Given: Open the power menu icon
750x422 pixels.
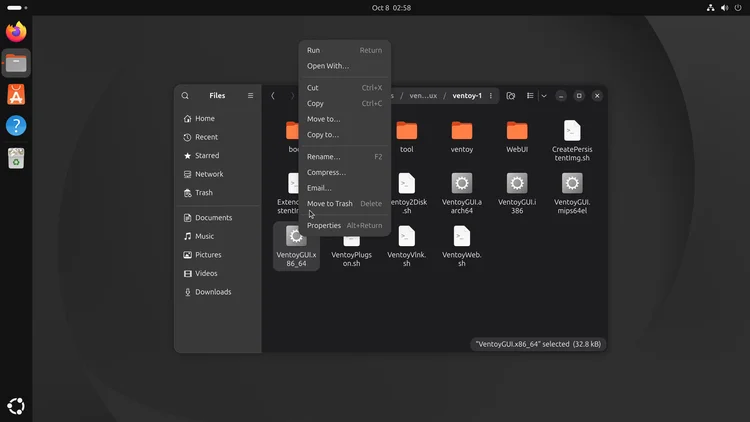Looking at the screenshot, I should 738,8.
